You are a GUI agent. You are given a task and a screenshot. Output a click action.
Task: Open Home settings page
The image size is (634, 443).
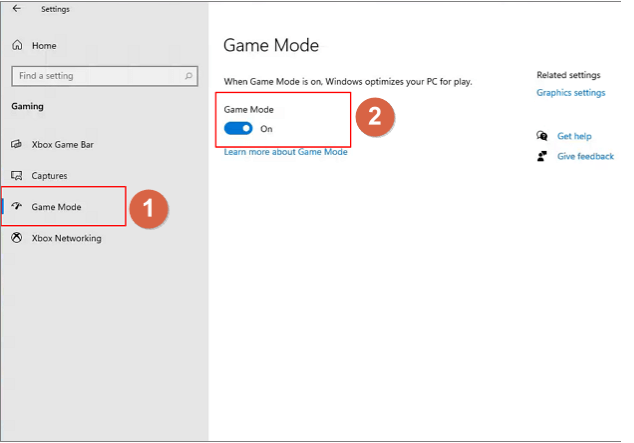point(44,46)
